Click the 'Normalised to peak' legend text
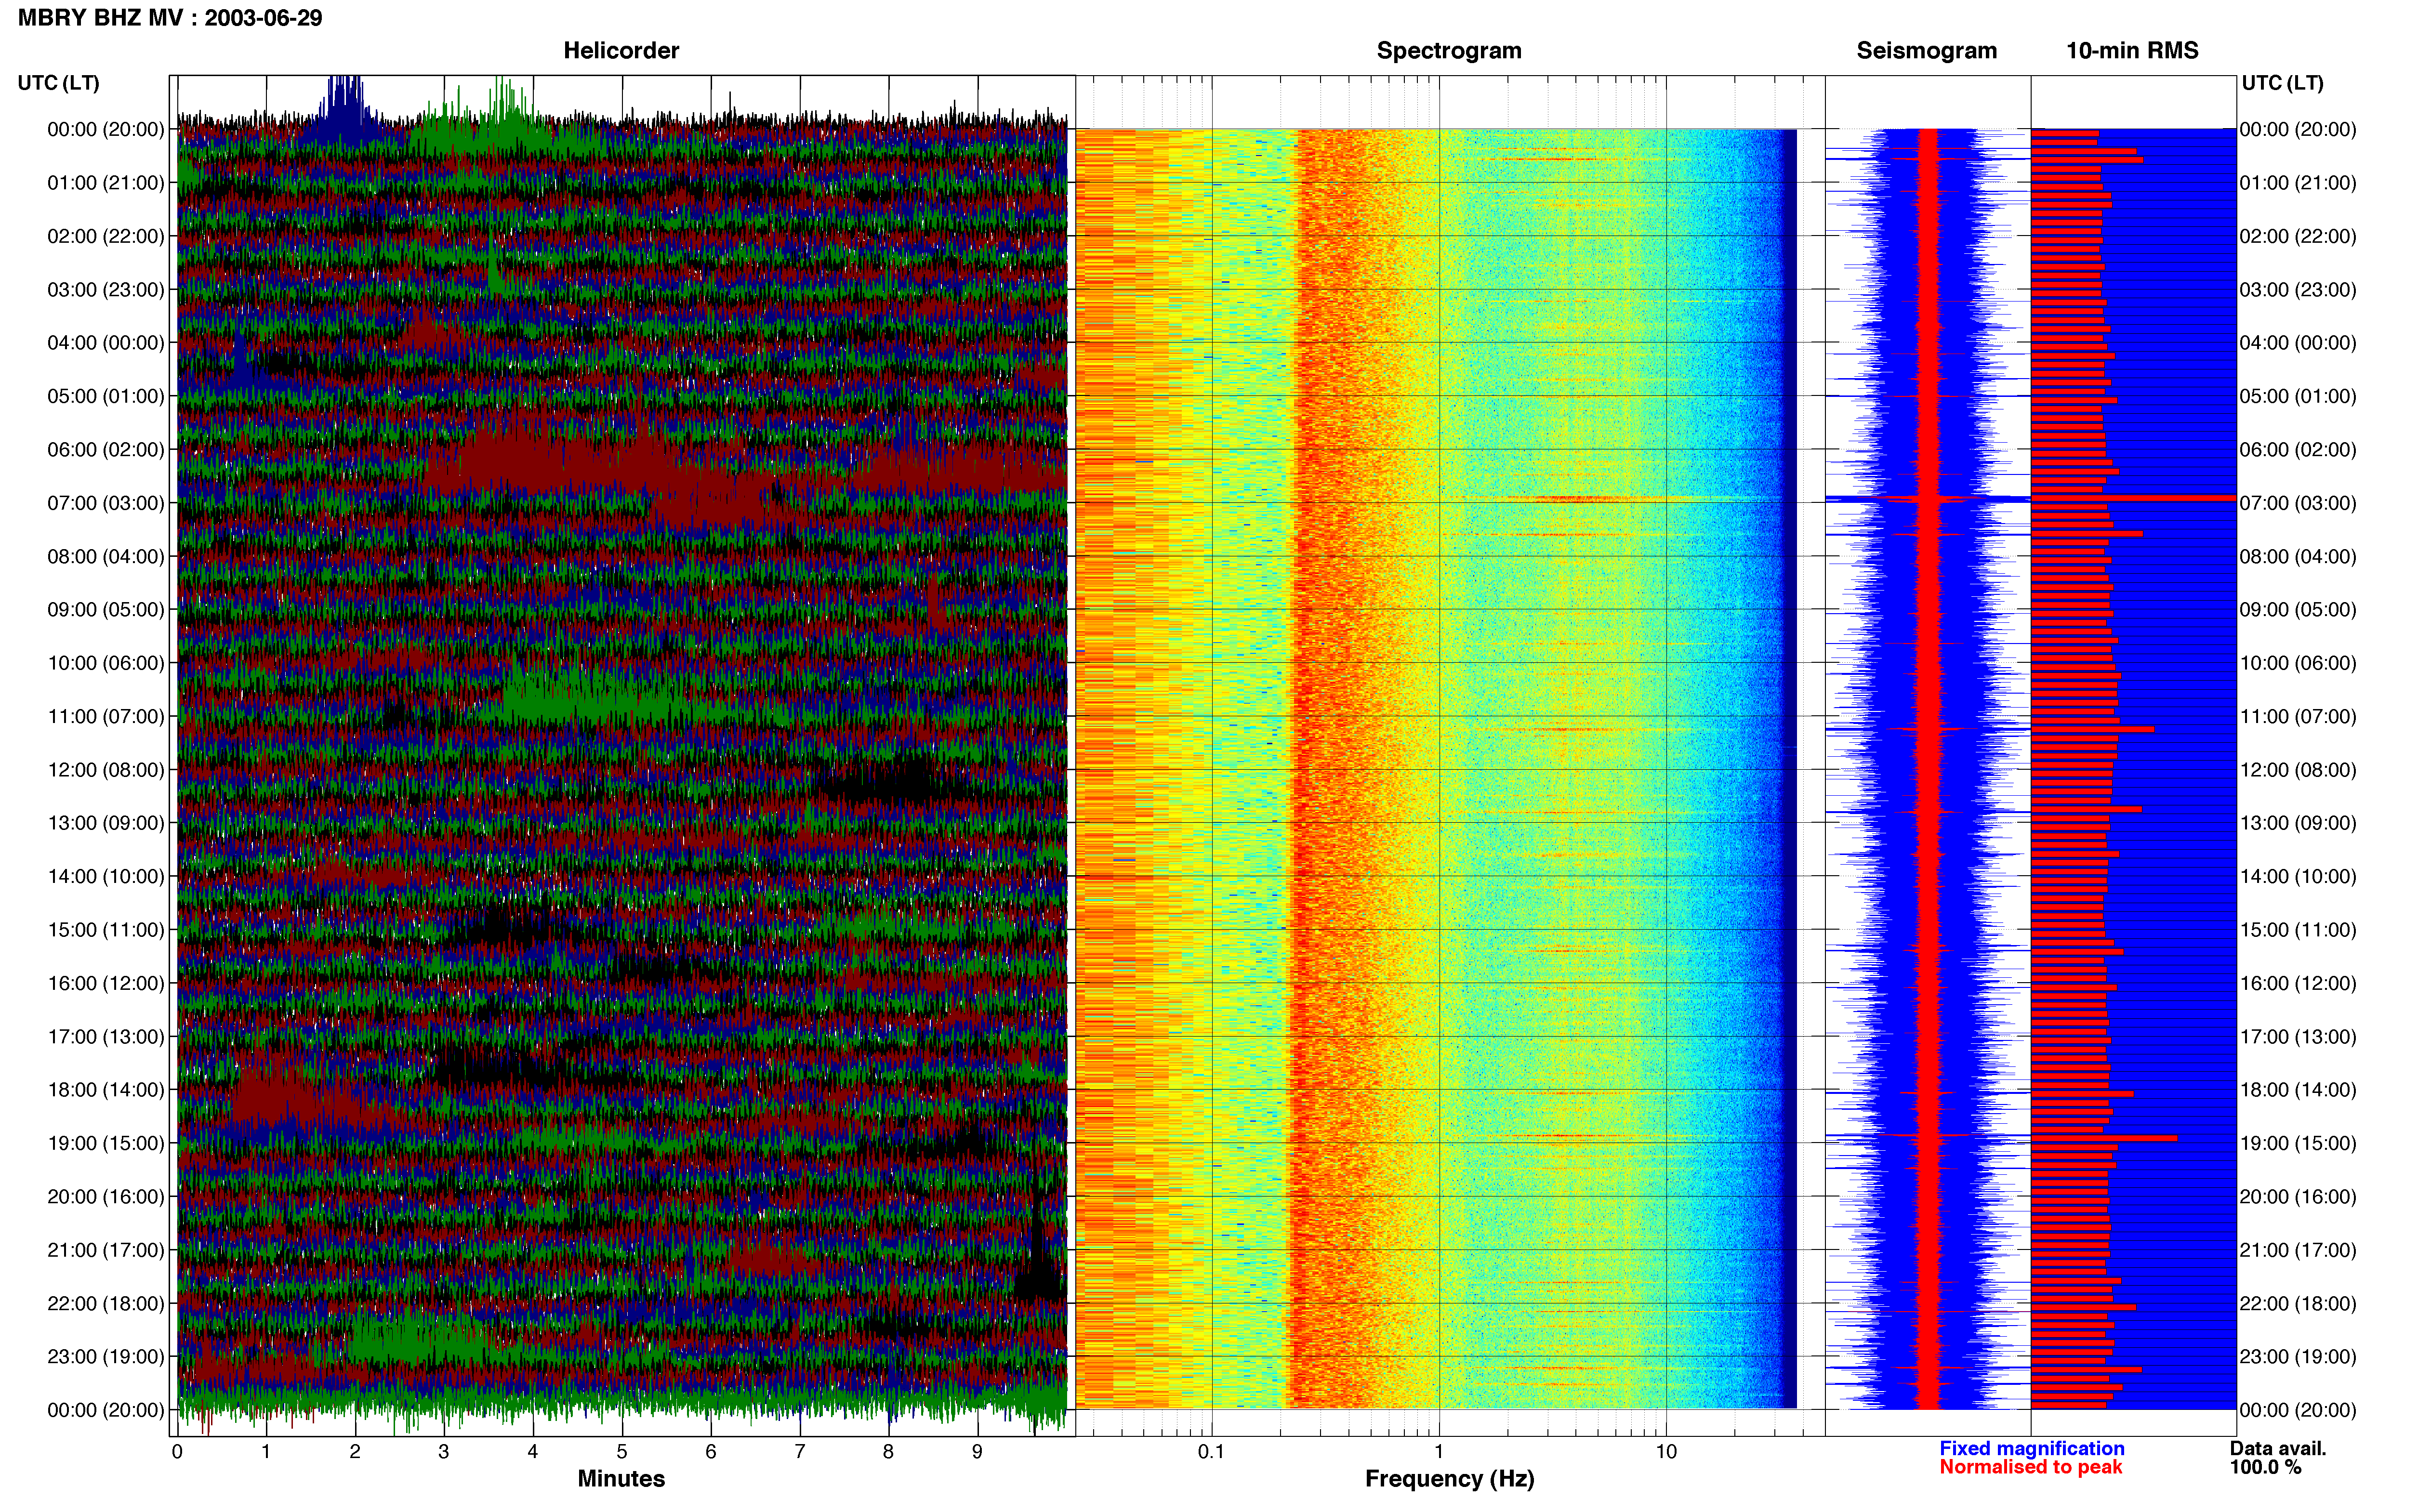The width and height of the screenshot is (2418, 1512). tap(2030, 1467)
